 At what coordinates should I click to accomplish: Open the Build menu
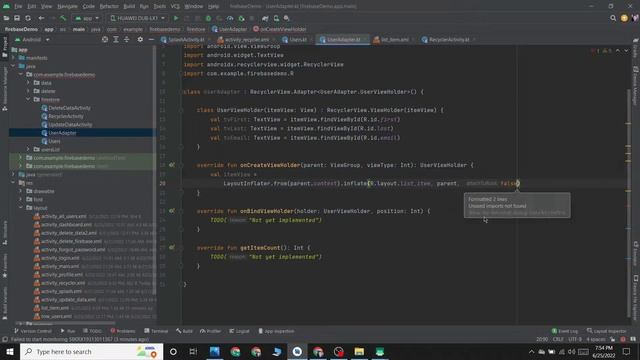point(129,7)
